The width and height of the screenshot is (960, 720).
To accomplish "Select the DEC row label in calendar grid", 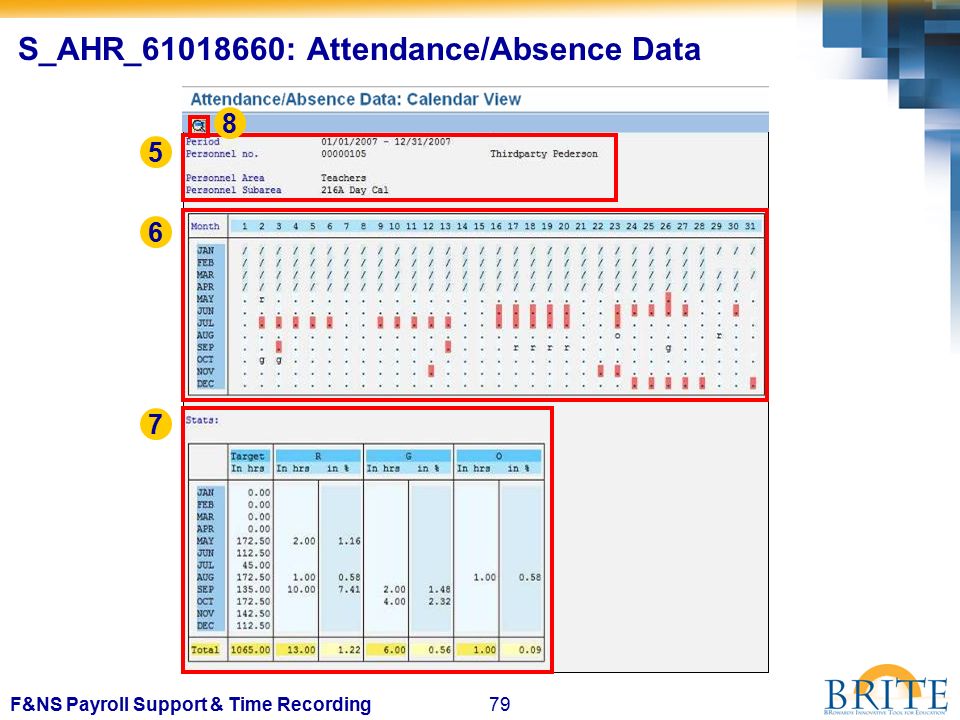I will click(205, 383).
